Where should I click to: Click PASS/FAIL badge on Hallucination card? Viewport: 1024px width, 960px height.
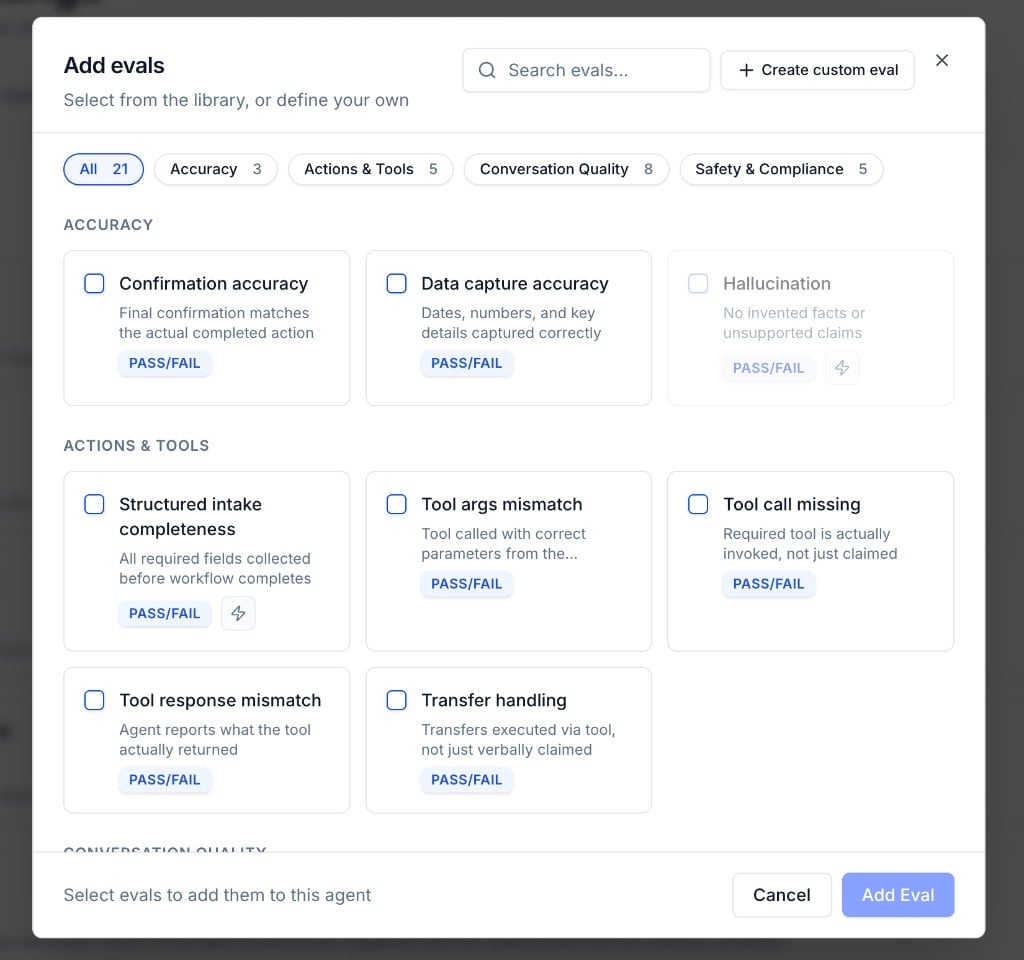pos(768,368)
